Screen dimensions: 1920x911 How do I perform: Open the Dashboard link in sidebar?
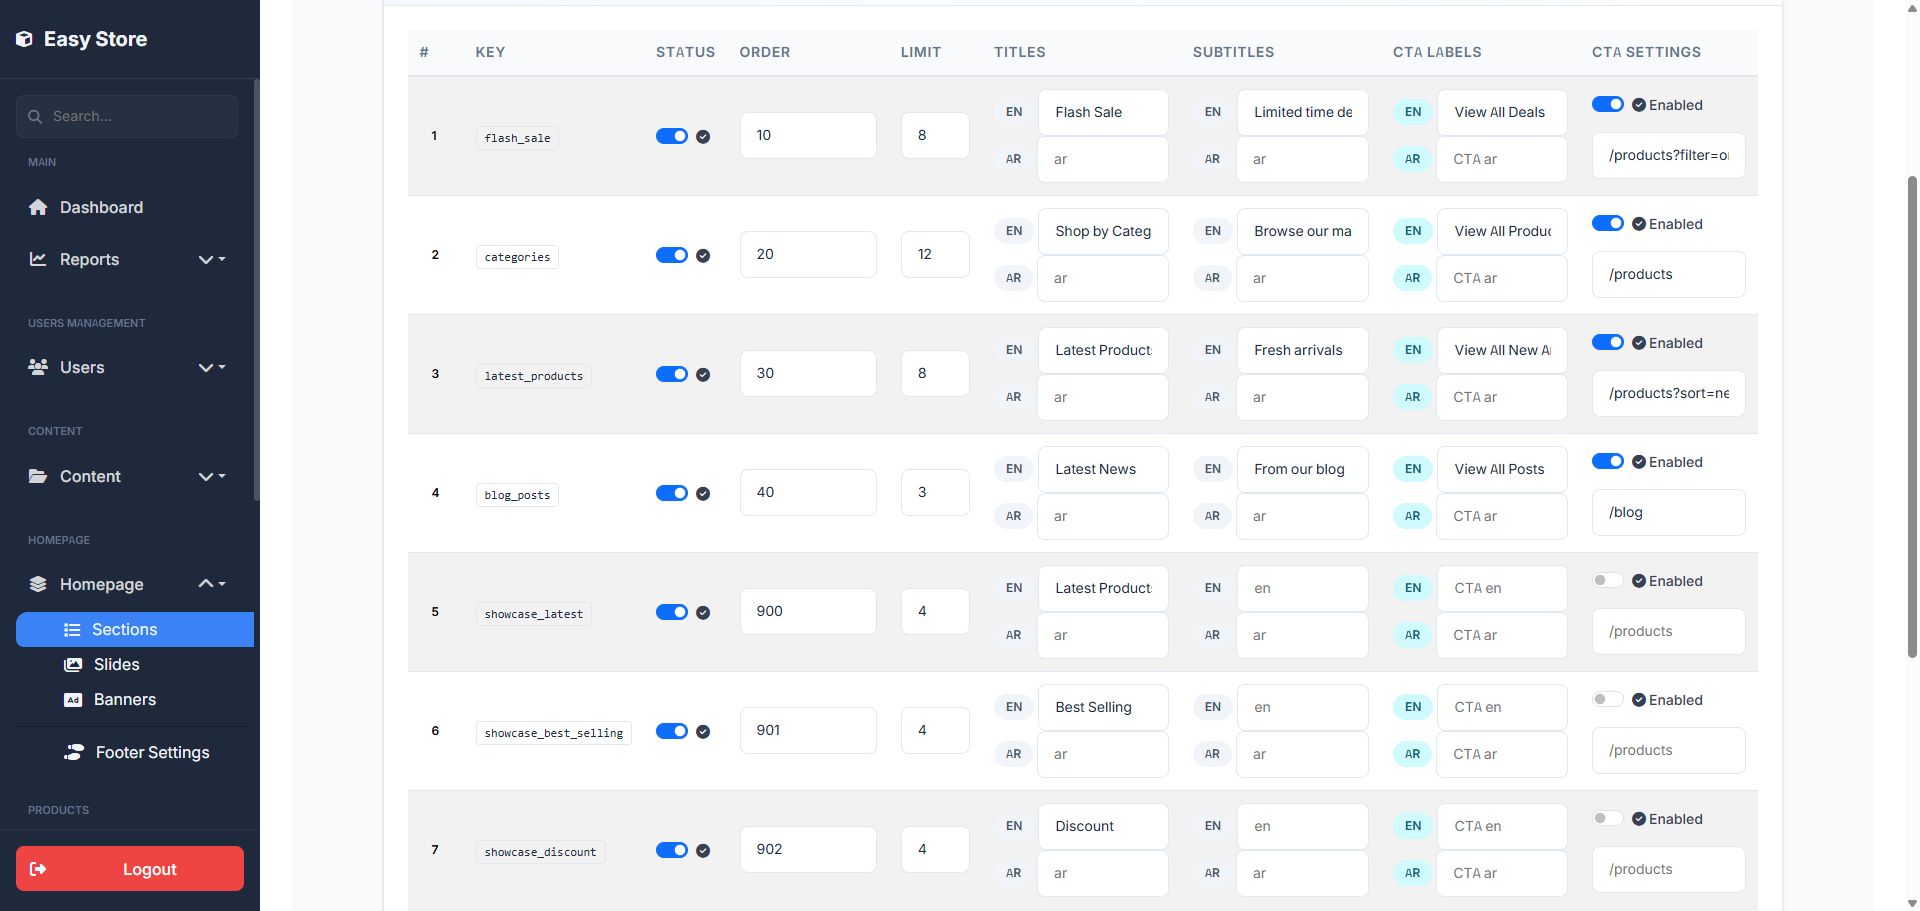coord(101,207)
